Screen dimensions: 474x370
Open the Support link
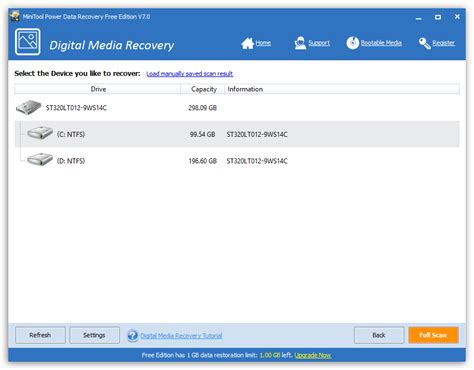319,43
